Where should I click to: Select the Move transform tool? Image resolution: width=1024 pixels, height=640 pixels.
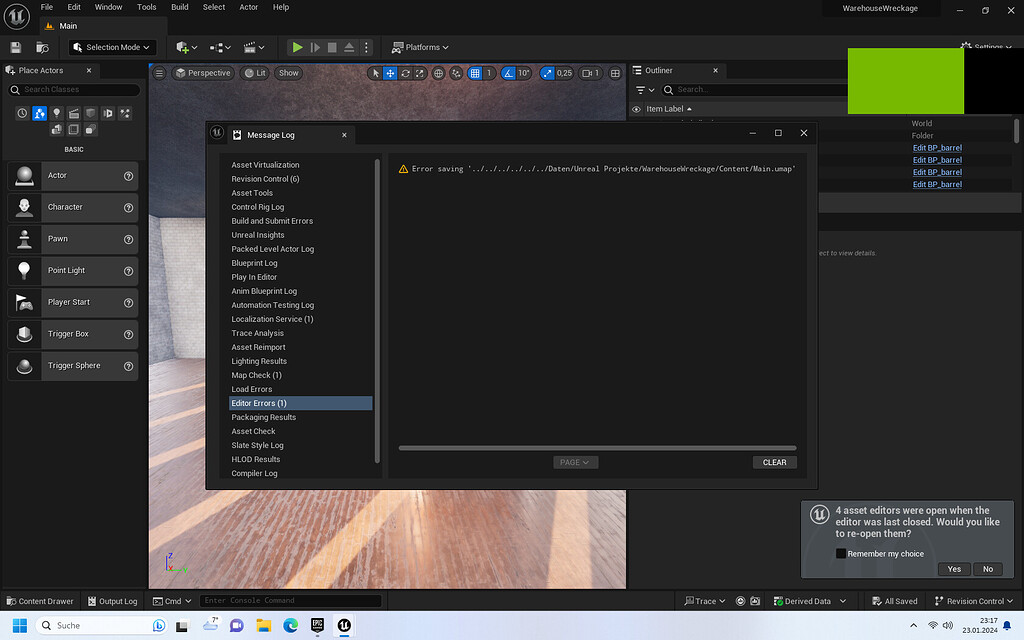tap(390, 72)
